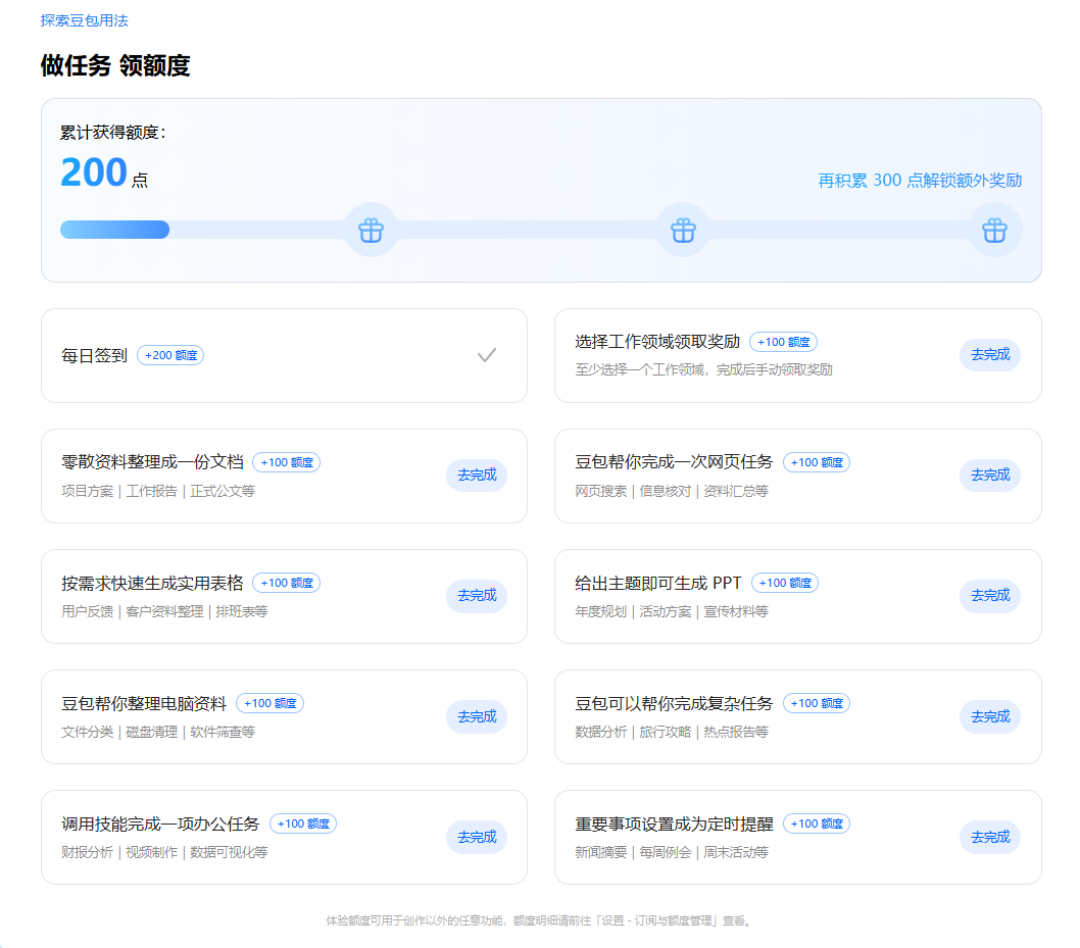1080x948 pixels.
Task: Click the 探索豆包用法 link
Action: pyautogui.click(x=84, y=21)
